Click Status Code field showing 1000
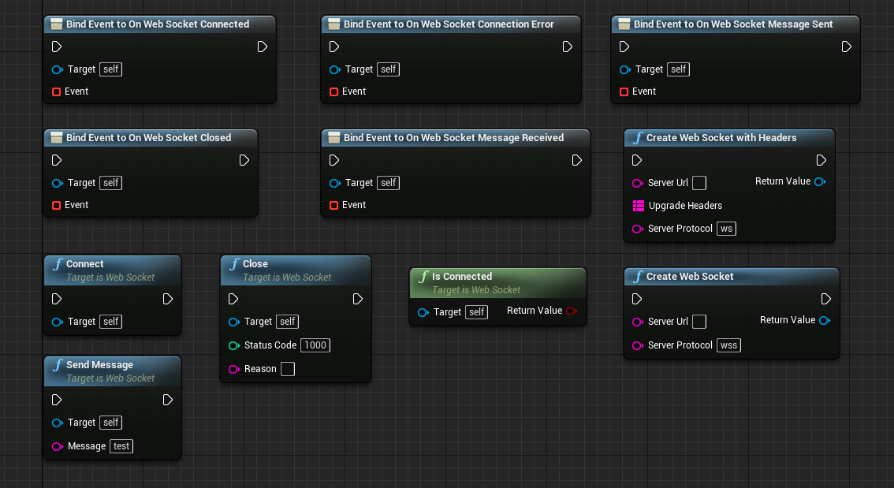 coord(315,345)
